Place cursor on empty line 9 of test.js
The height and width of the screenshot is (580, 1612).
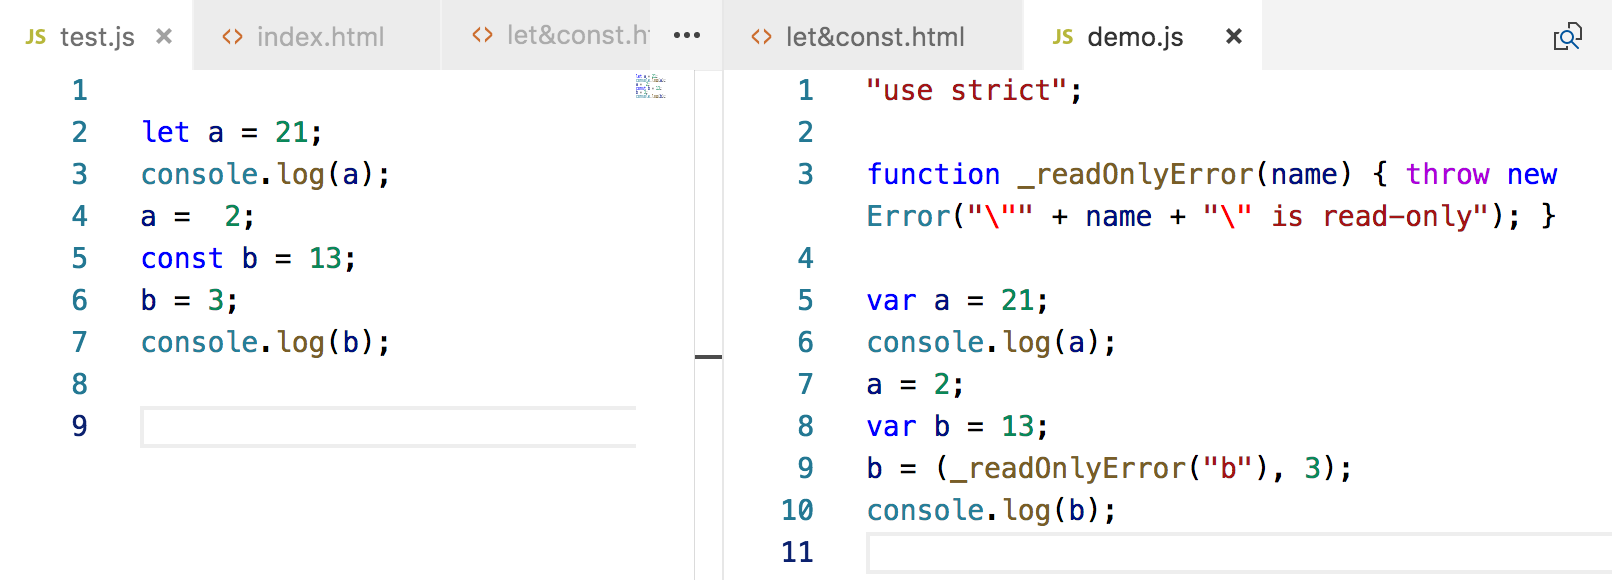[388, 427]
